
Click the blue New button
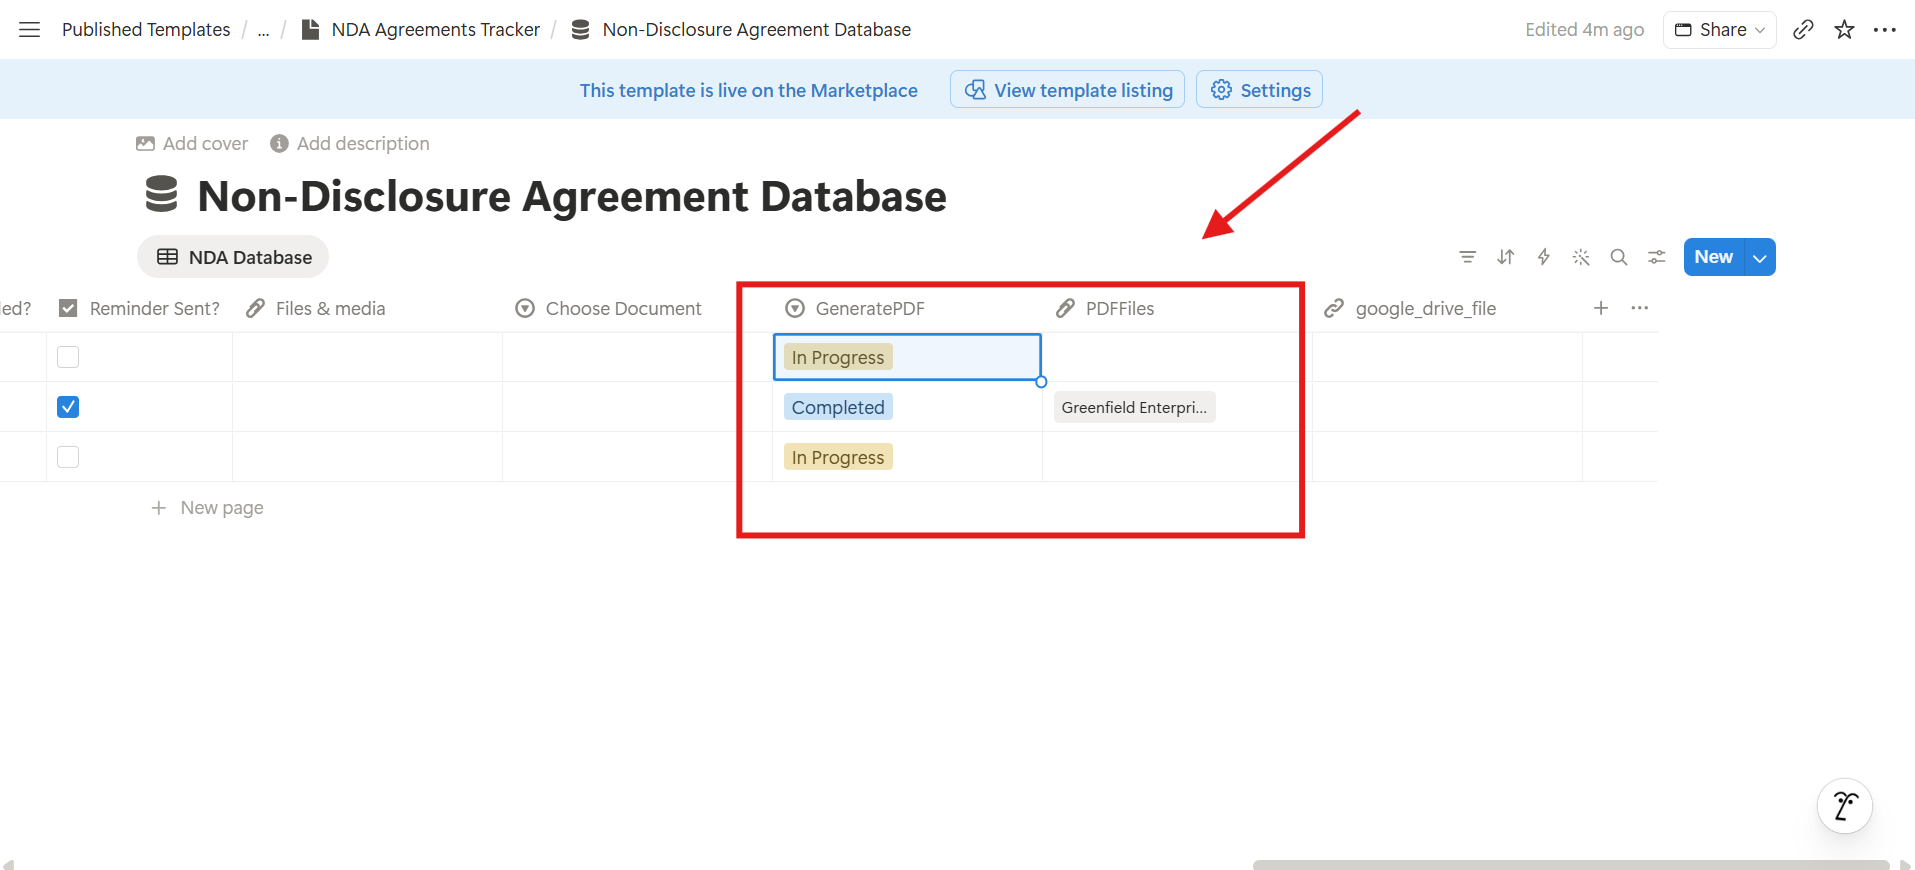tap(1714, 257)
